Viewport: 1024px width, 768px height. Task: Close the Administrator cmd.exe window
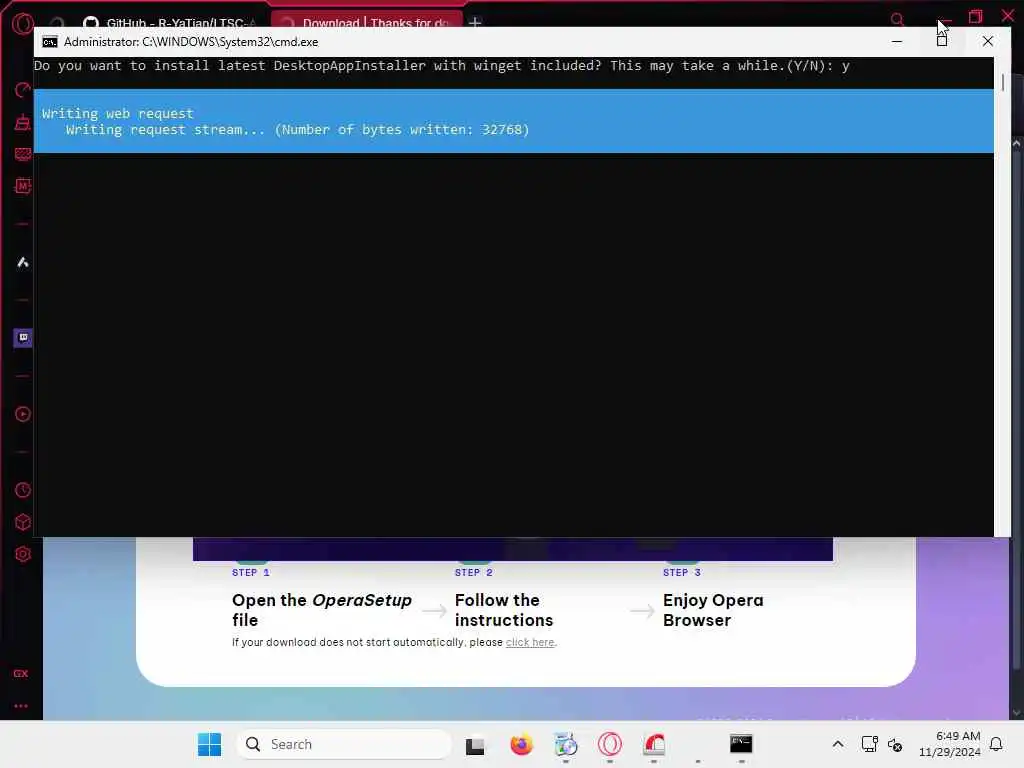click(987, 41)
